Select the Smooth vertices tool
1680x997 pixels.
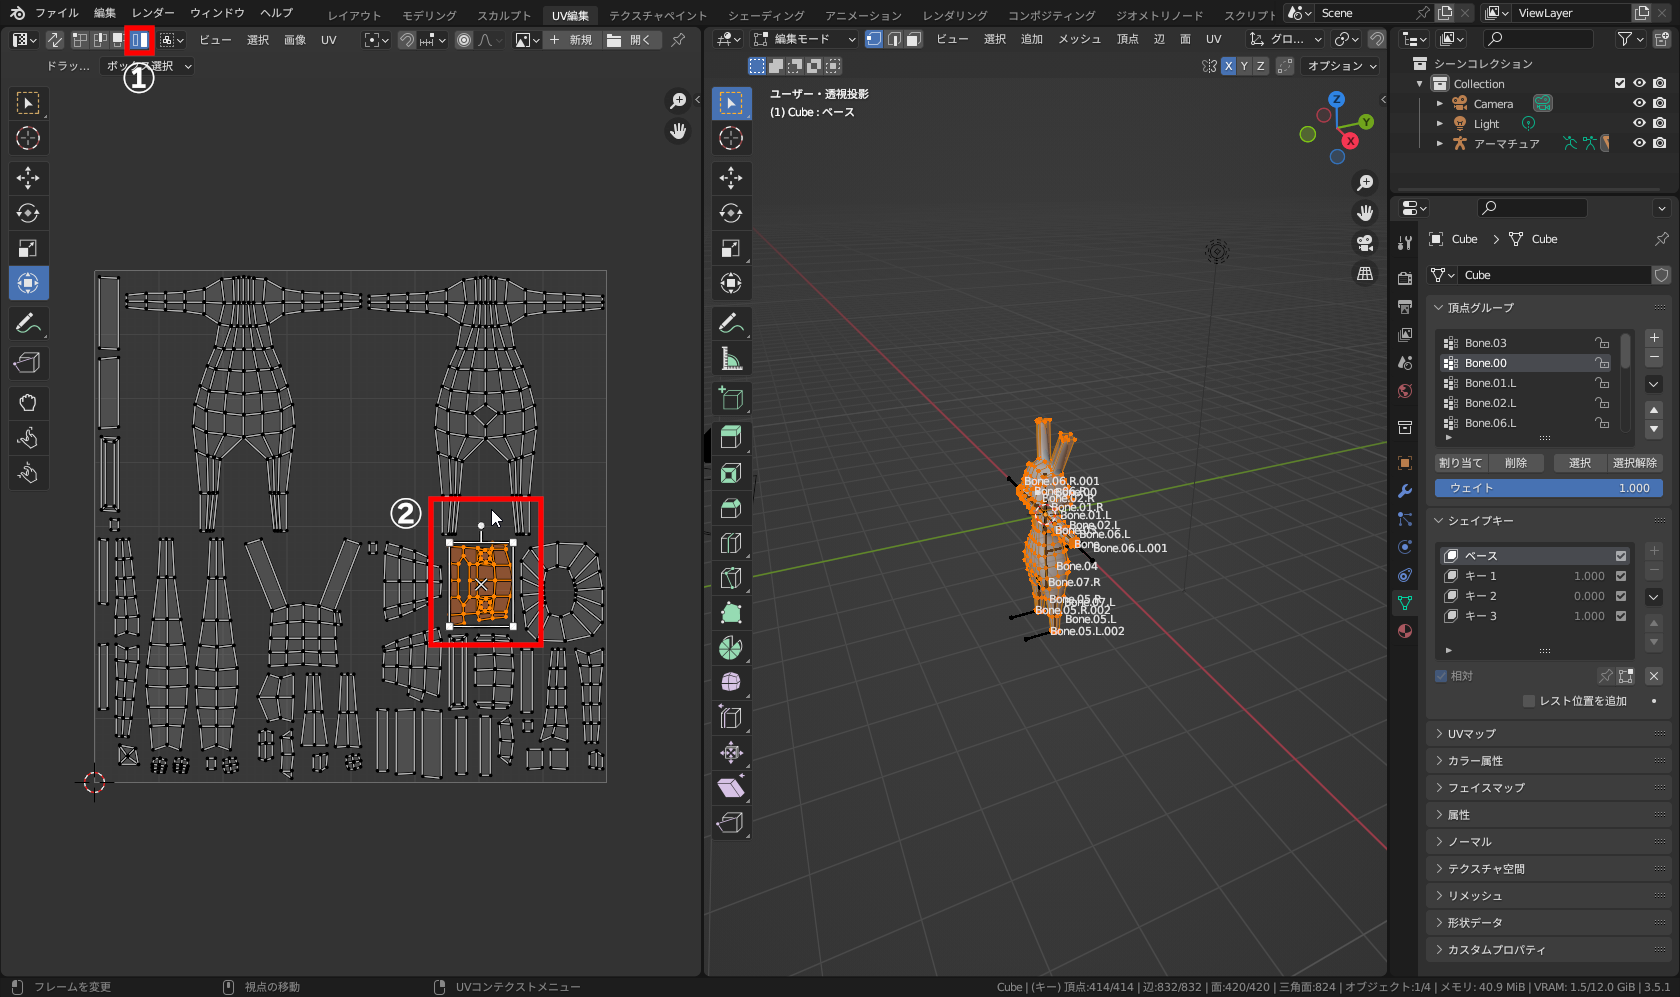point(731,683)
